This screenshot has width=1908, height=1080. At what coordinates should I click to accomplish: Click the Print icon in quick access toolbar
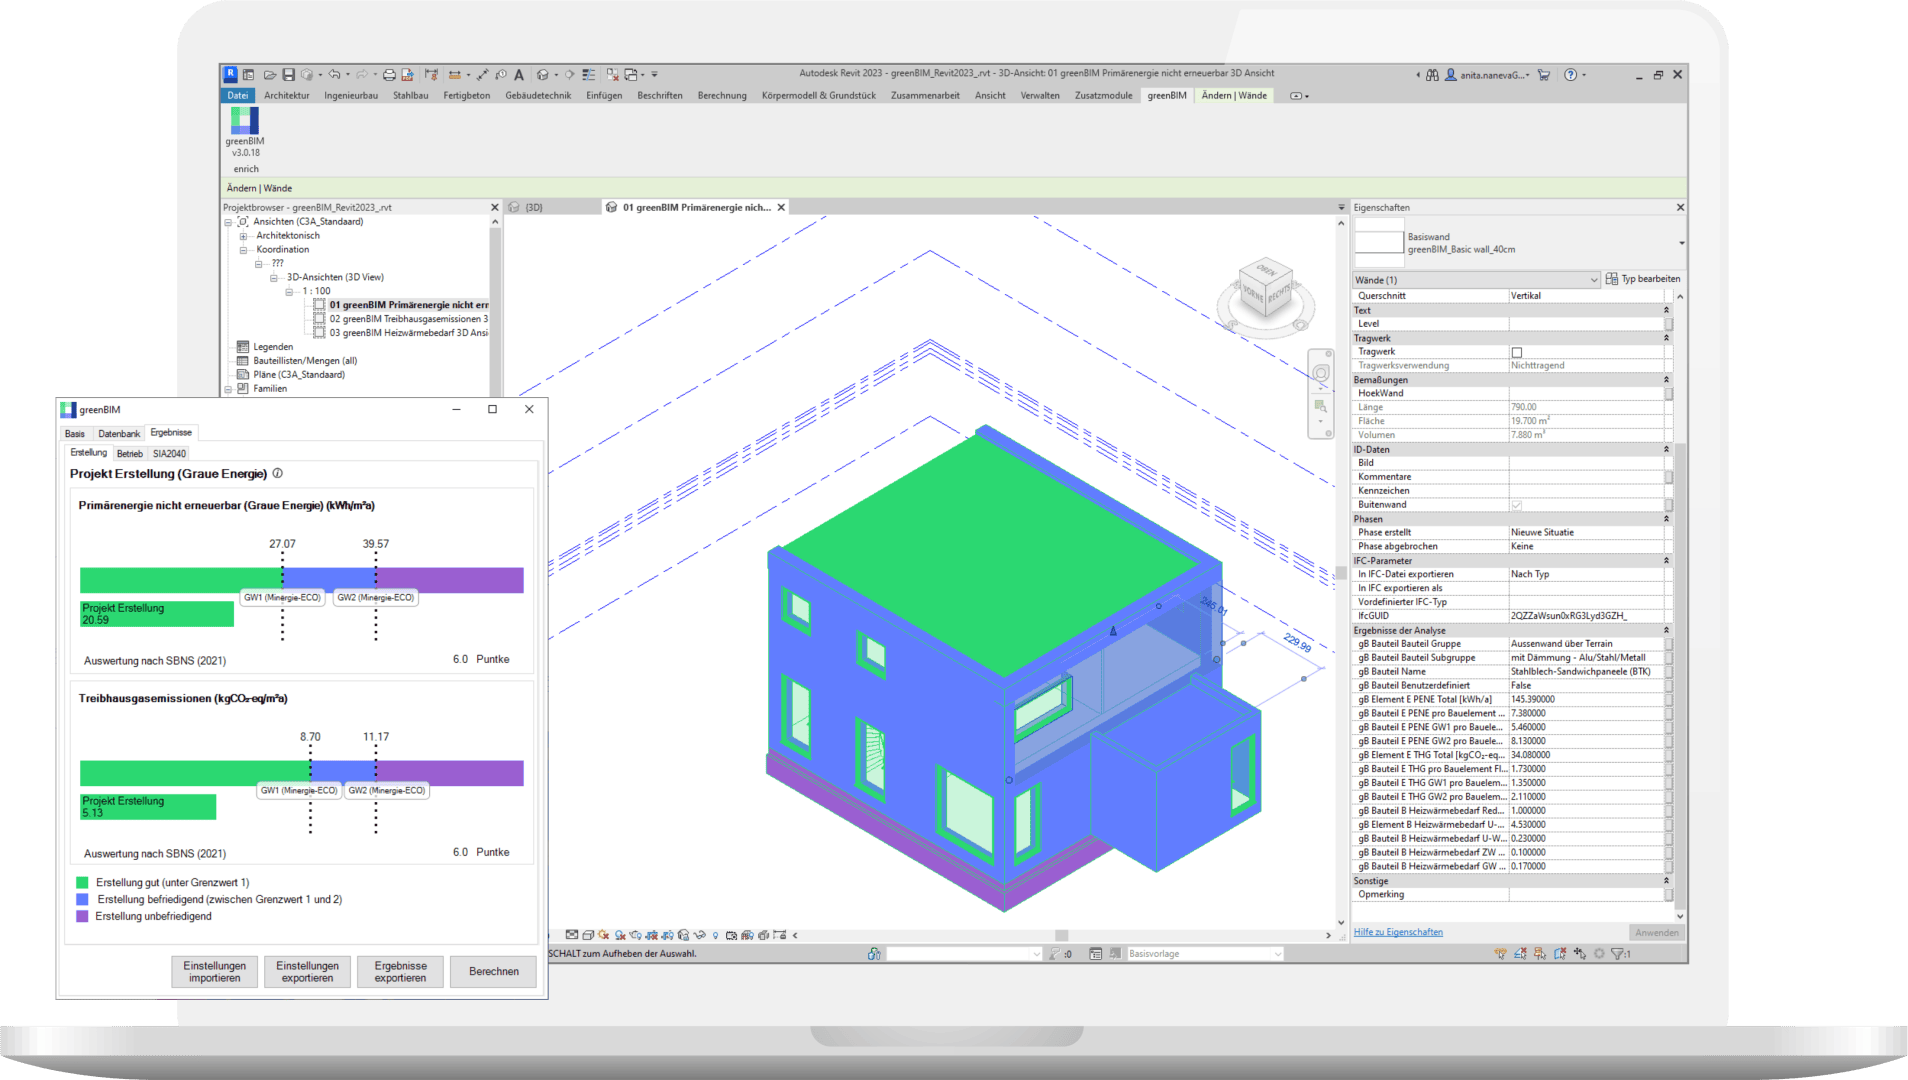point(389,75)
